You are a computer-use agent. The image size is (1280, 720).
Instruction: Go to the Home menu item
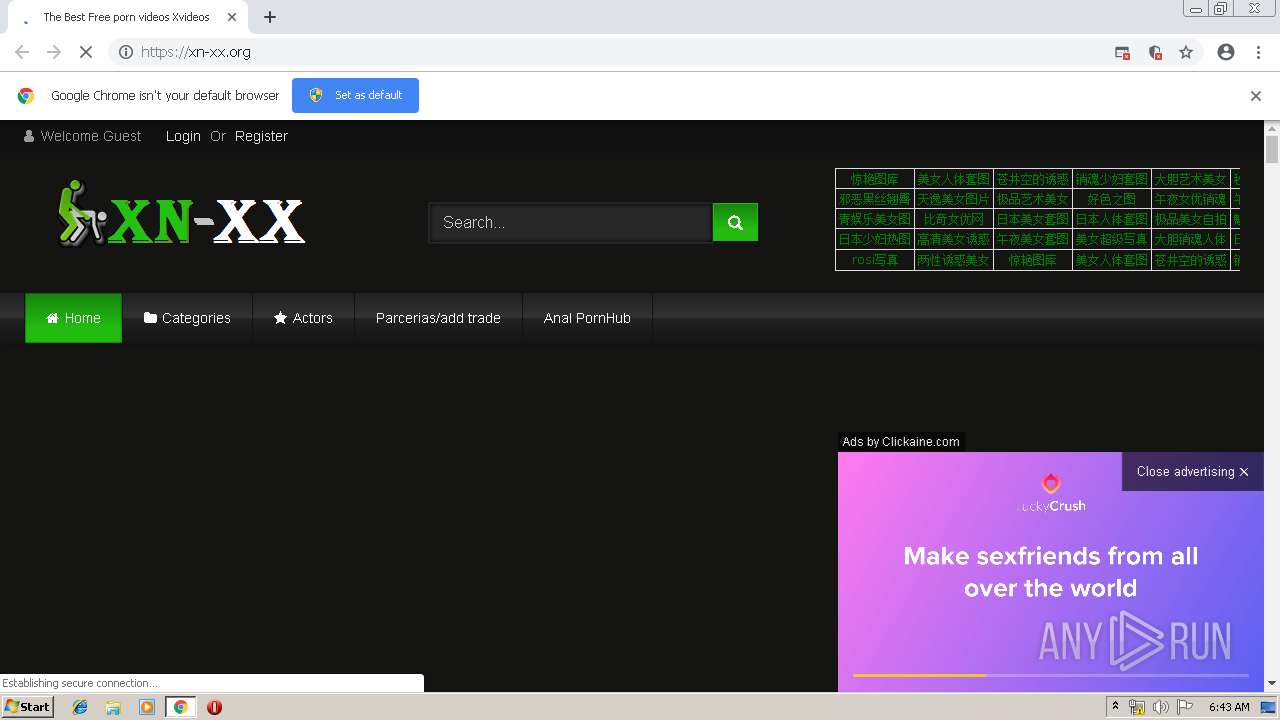(73, 318)
